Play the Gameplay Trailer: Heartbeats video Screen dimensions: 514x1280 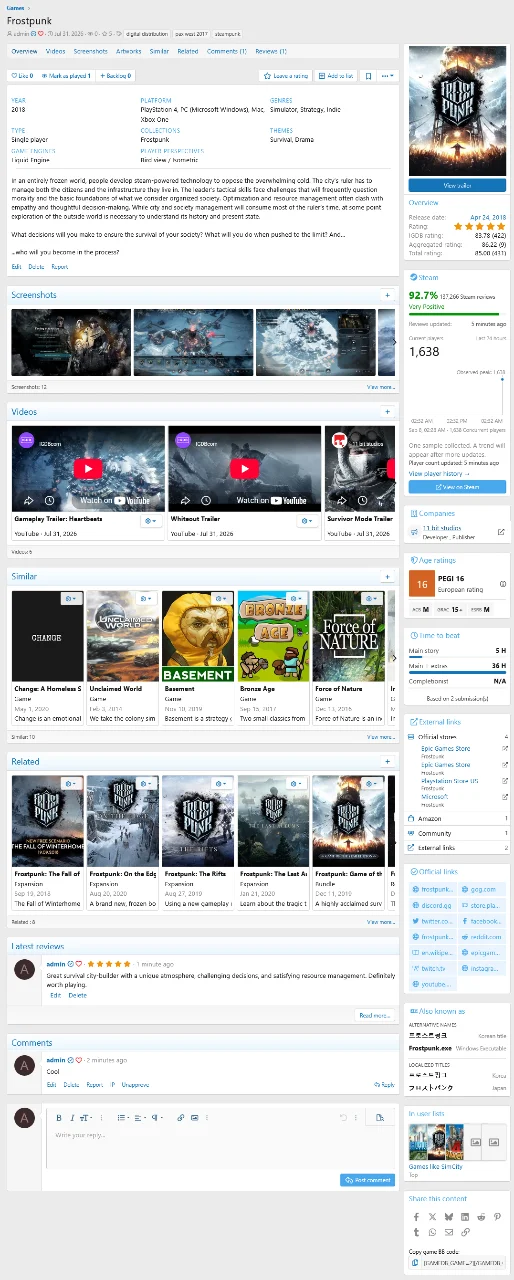coord(87,469)
